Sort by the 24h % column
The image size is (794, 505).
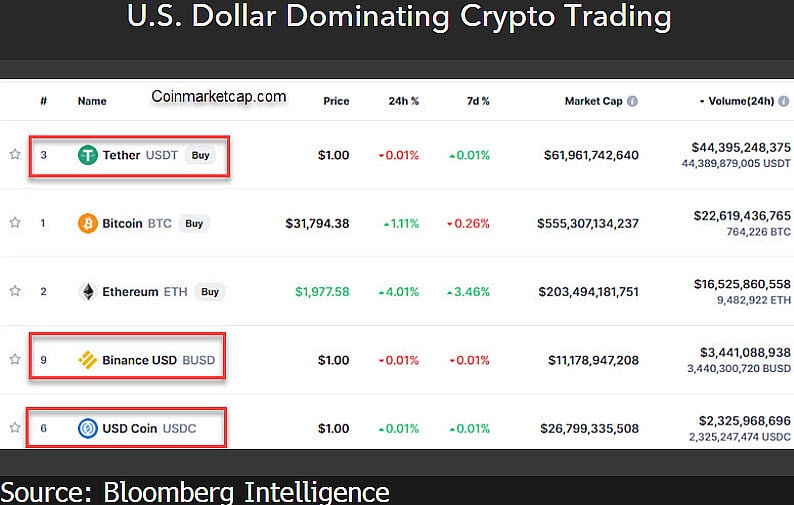pos(404,101)
